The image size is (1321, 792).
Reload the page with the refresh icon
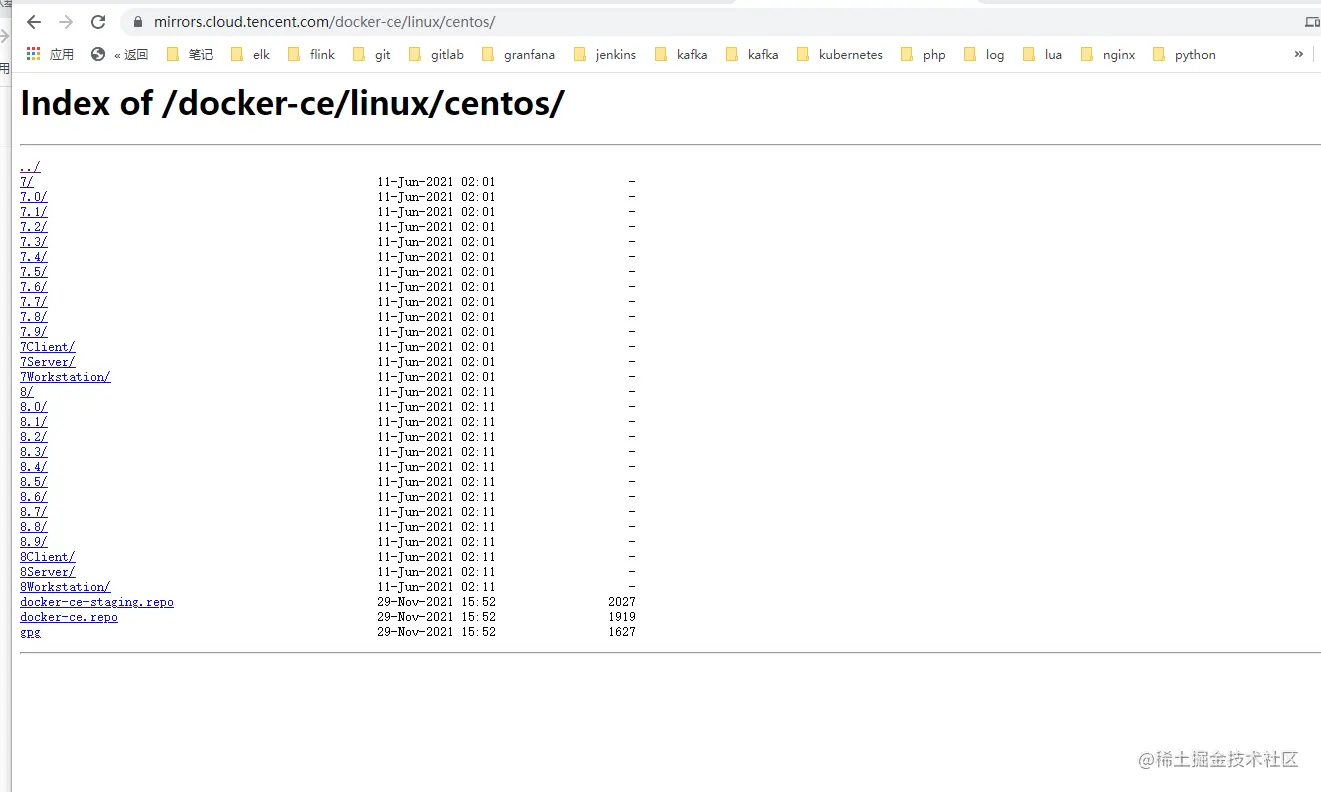click(x=98, y=22)
